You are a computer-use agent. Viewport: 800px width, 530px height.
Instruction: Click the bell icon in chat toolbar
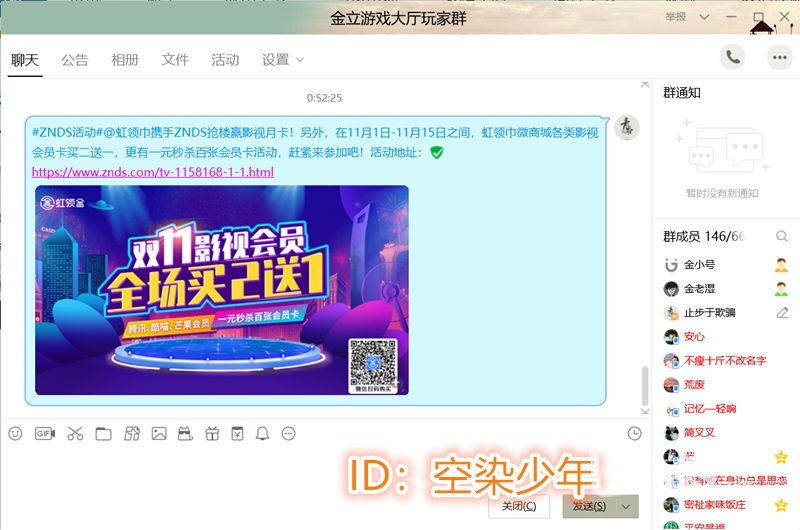pos(262,434)
